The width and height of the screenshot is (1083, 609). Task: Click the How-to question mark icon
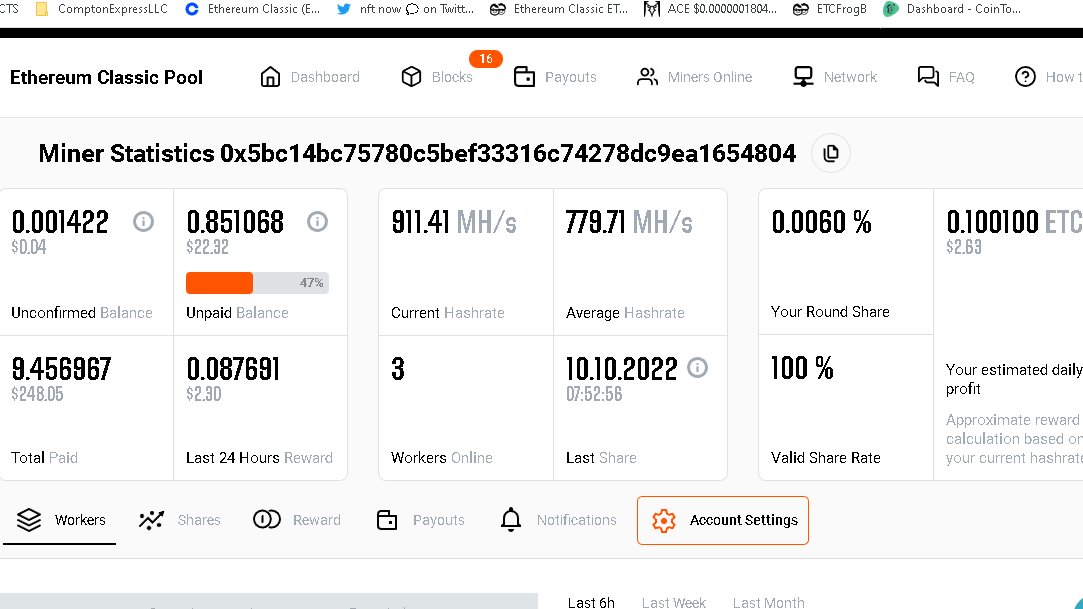click(1025, 77)
